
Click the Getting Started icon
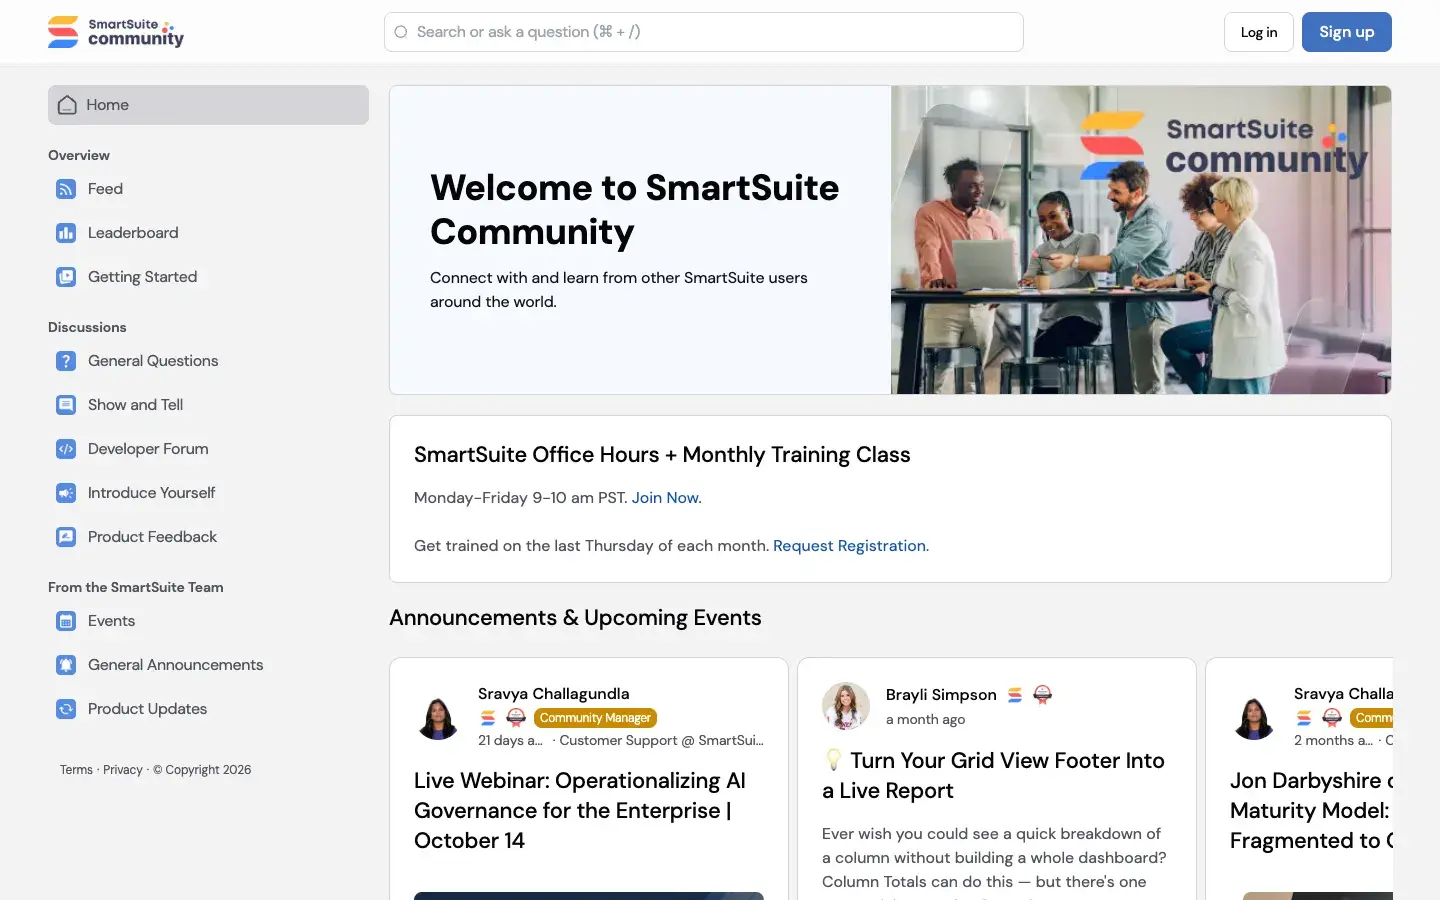[66, 277]
